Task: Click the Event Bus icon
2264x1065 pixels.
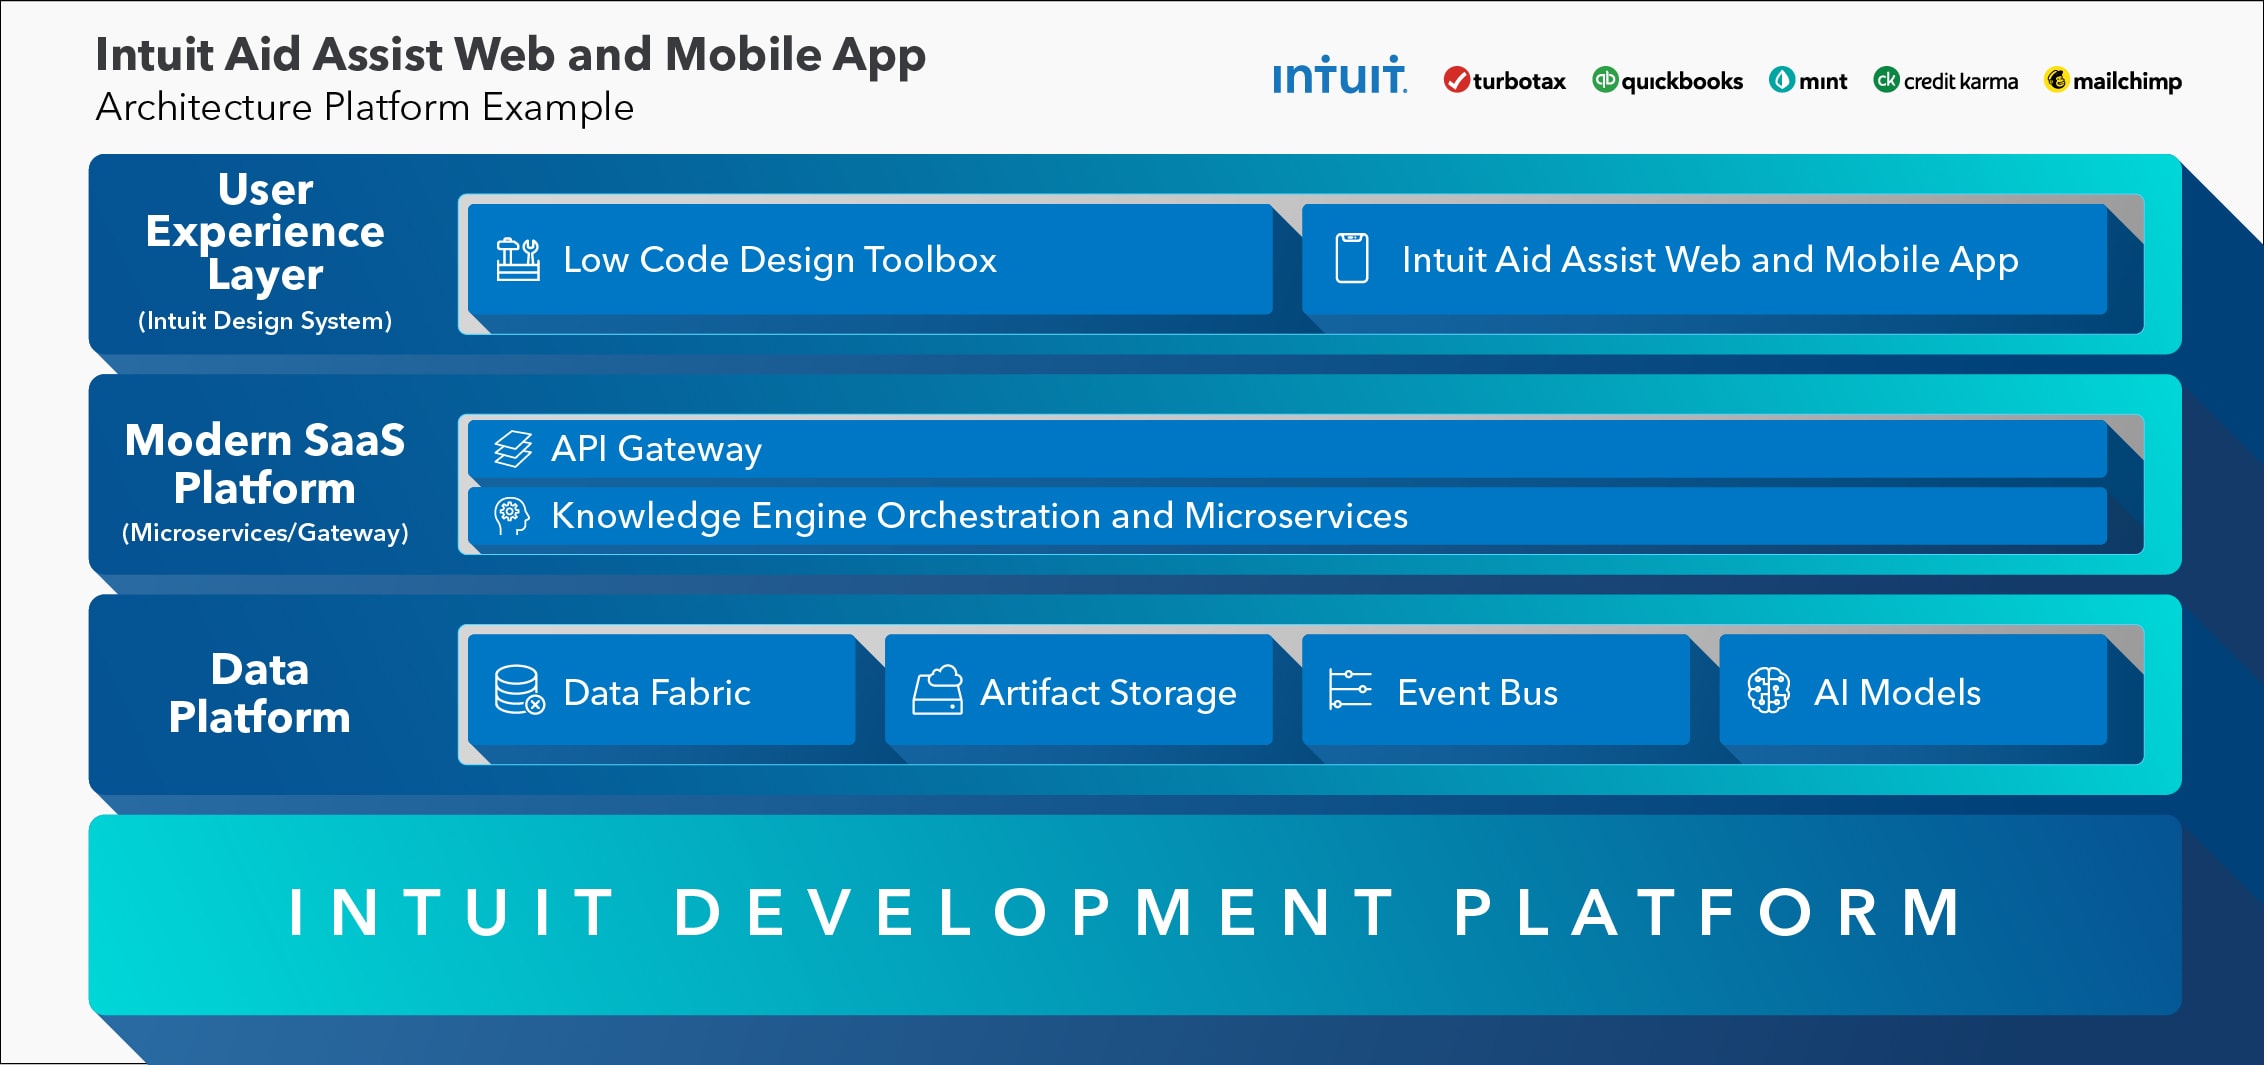Action: (1350, 690)
